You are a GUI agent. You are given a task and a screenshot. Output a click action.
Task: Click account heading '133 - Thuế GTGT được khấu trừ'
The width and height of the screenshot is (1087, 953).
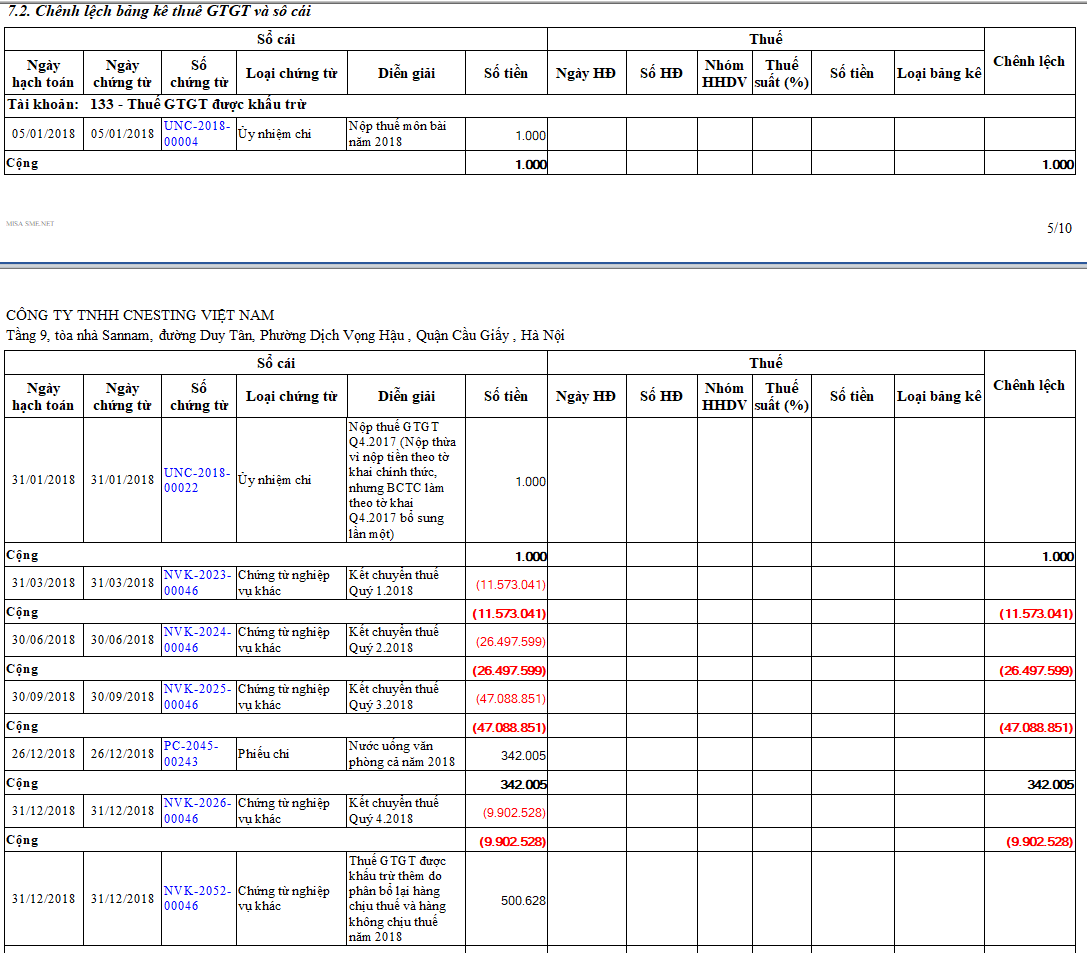pyautogui.click(x=198, y=104)
